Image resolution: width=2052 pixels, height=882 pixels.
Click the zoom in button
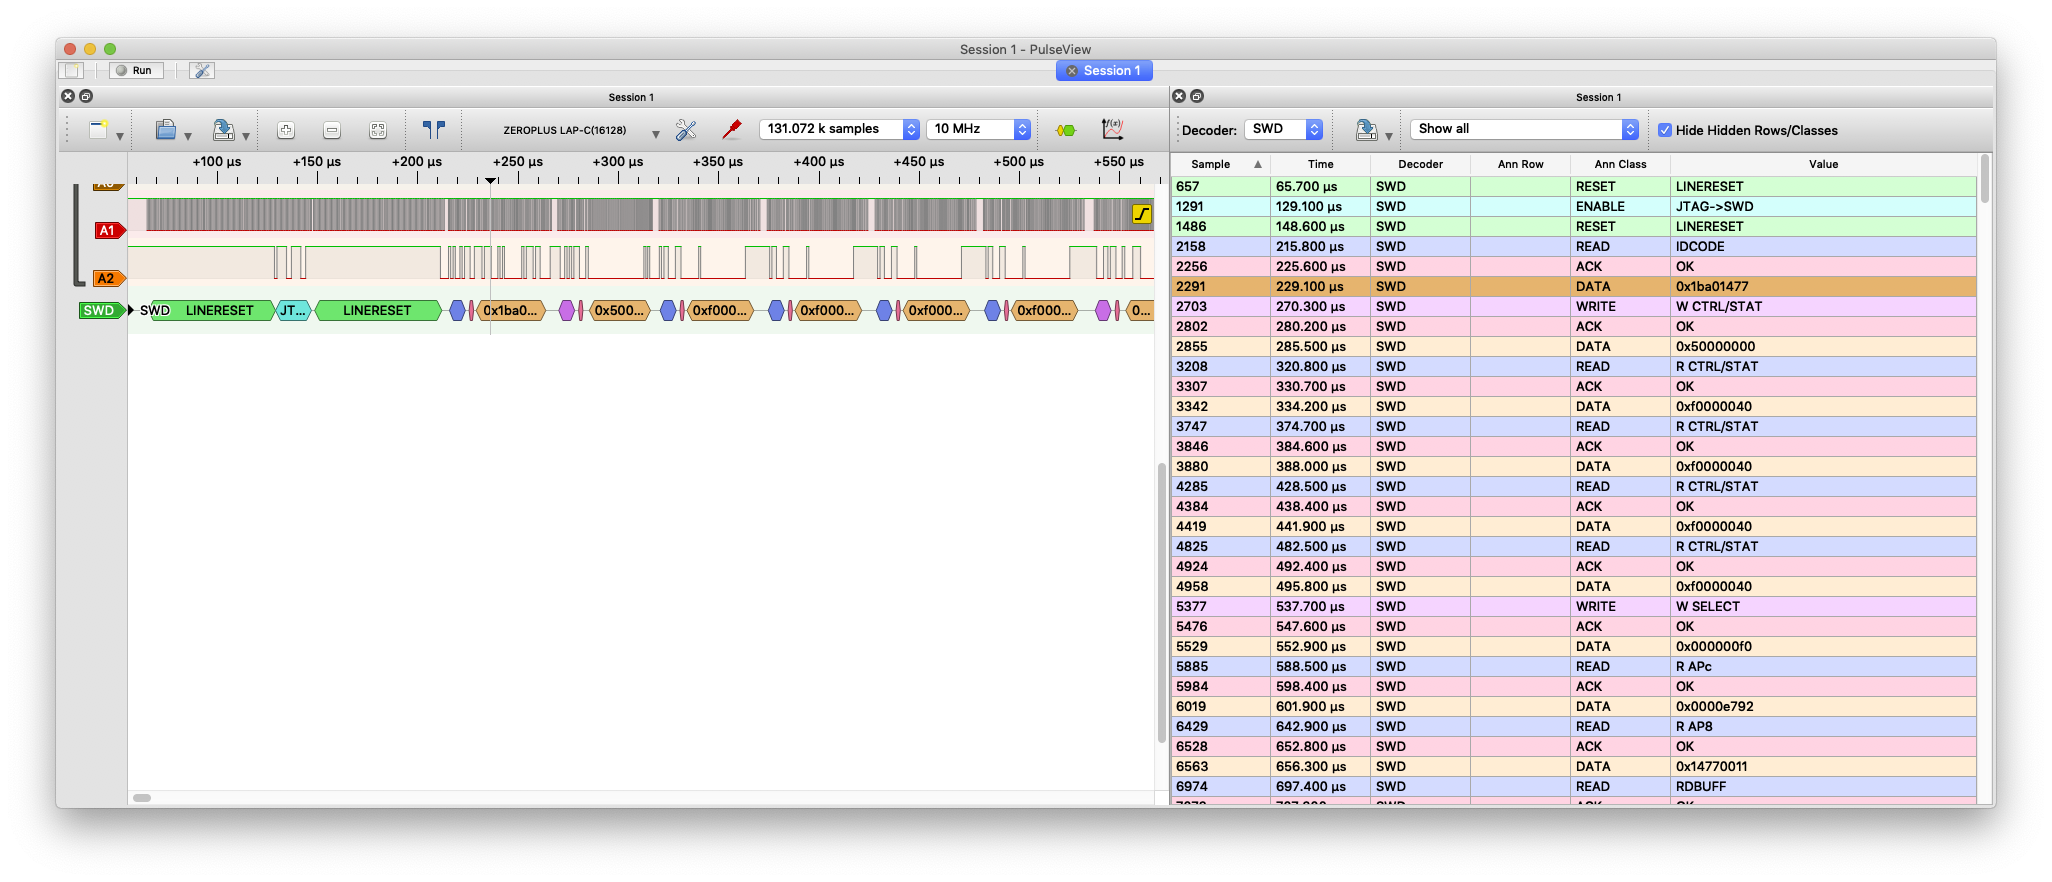point(286,130)
